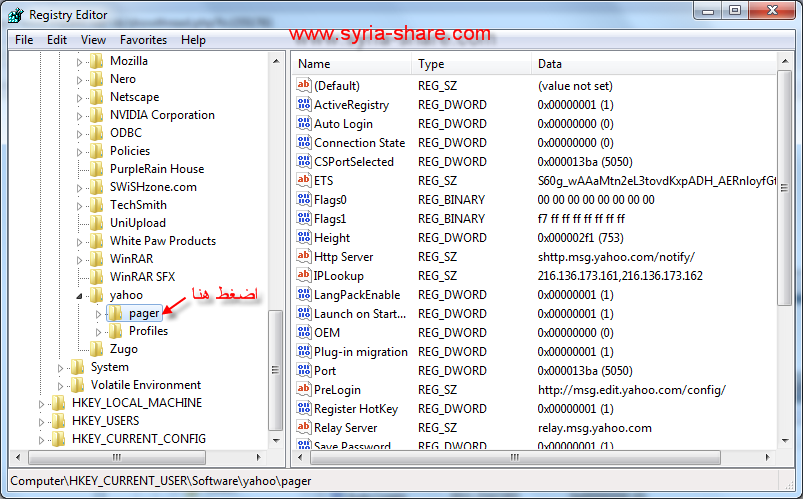Viewport: 803px width, 499px height.
Task: Click the Flags0 binary value icon
Action: click(304, 200)
